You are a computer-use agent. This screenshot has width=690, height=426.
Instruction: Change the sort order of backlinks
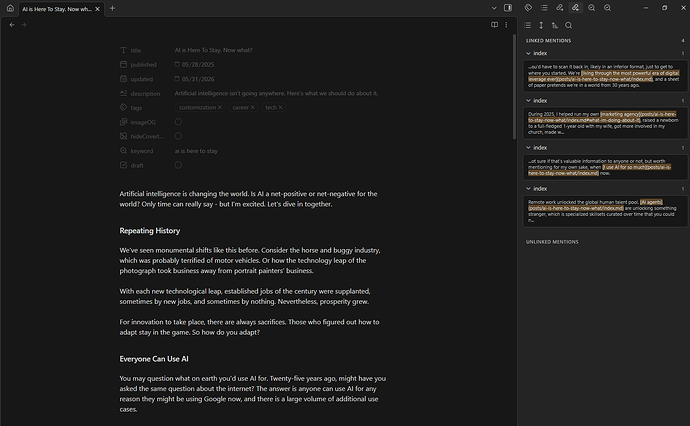pyautogui.click(x=555, y=26)
